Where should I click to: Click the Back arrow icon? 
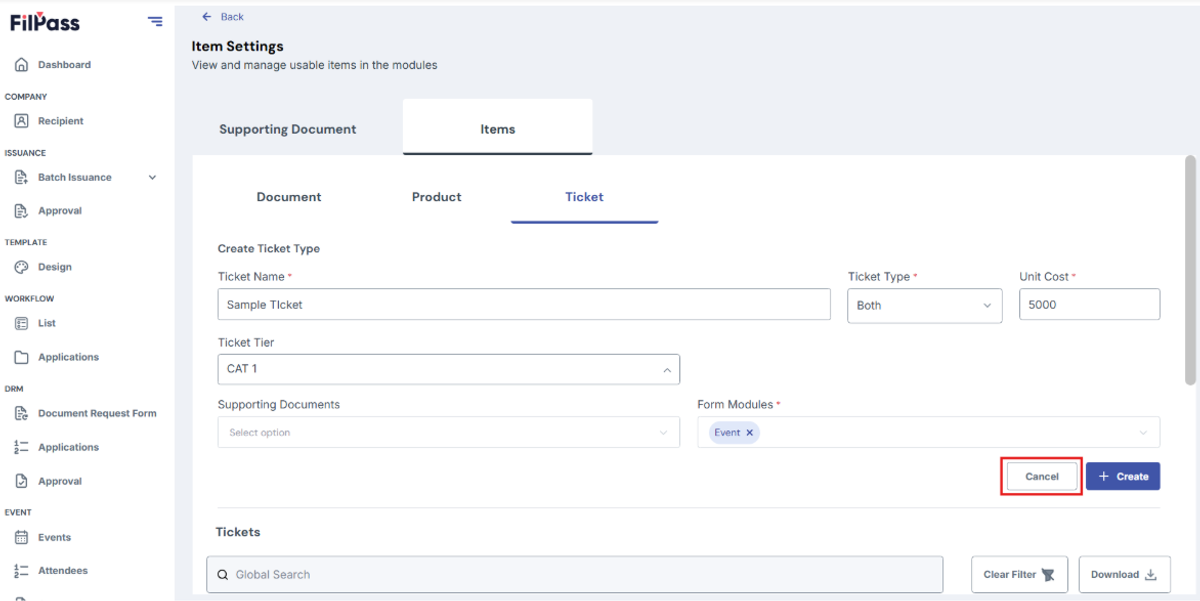207,17
